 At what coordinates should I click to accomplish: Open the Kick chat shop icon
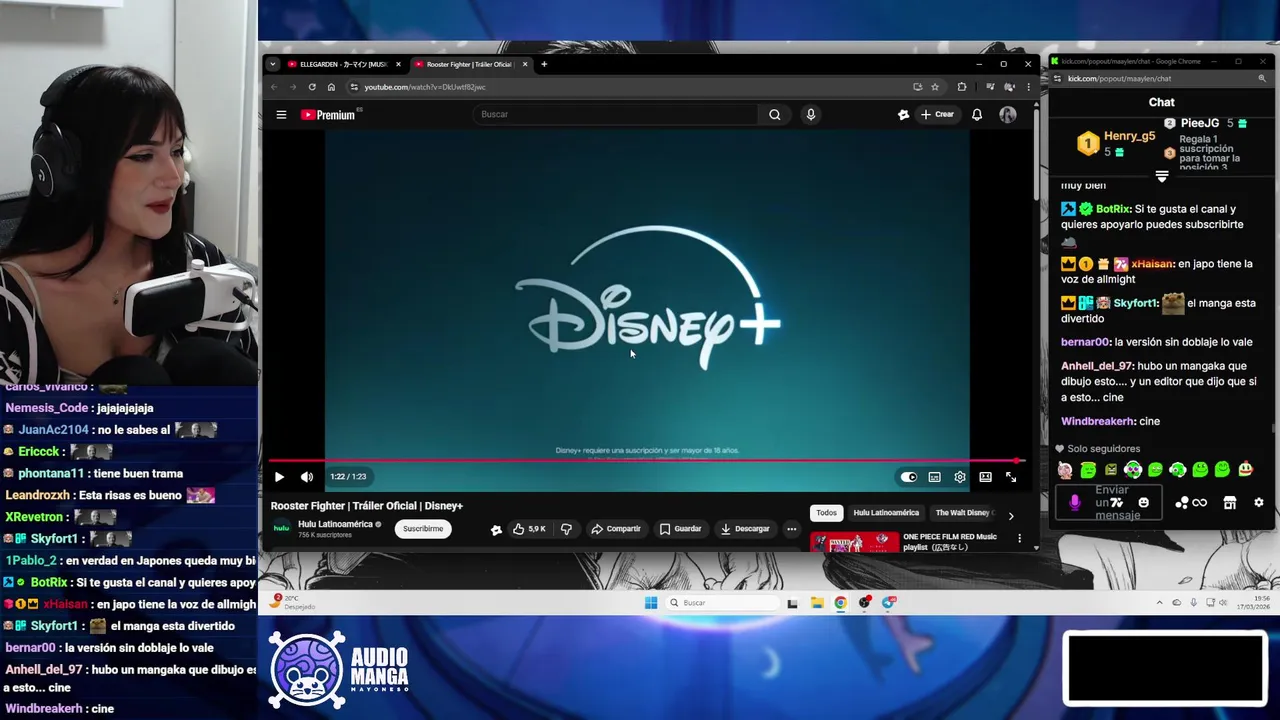click(1230, 503)
